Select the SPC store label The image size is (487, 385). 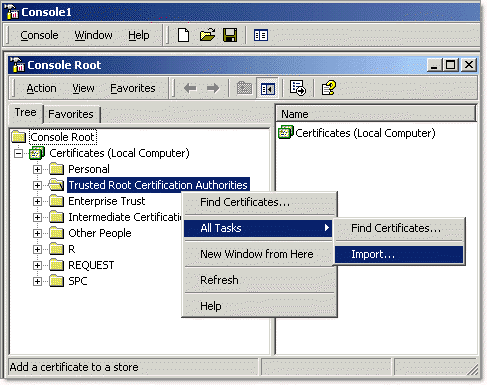78,281
